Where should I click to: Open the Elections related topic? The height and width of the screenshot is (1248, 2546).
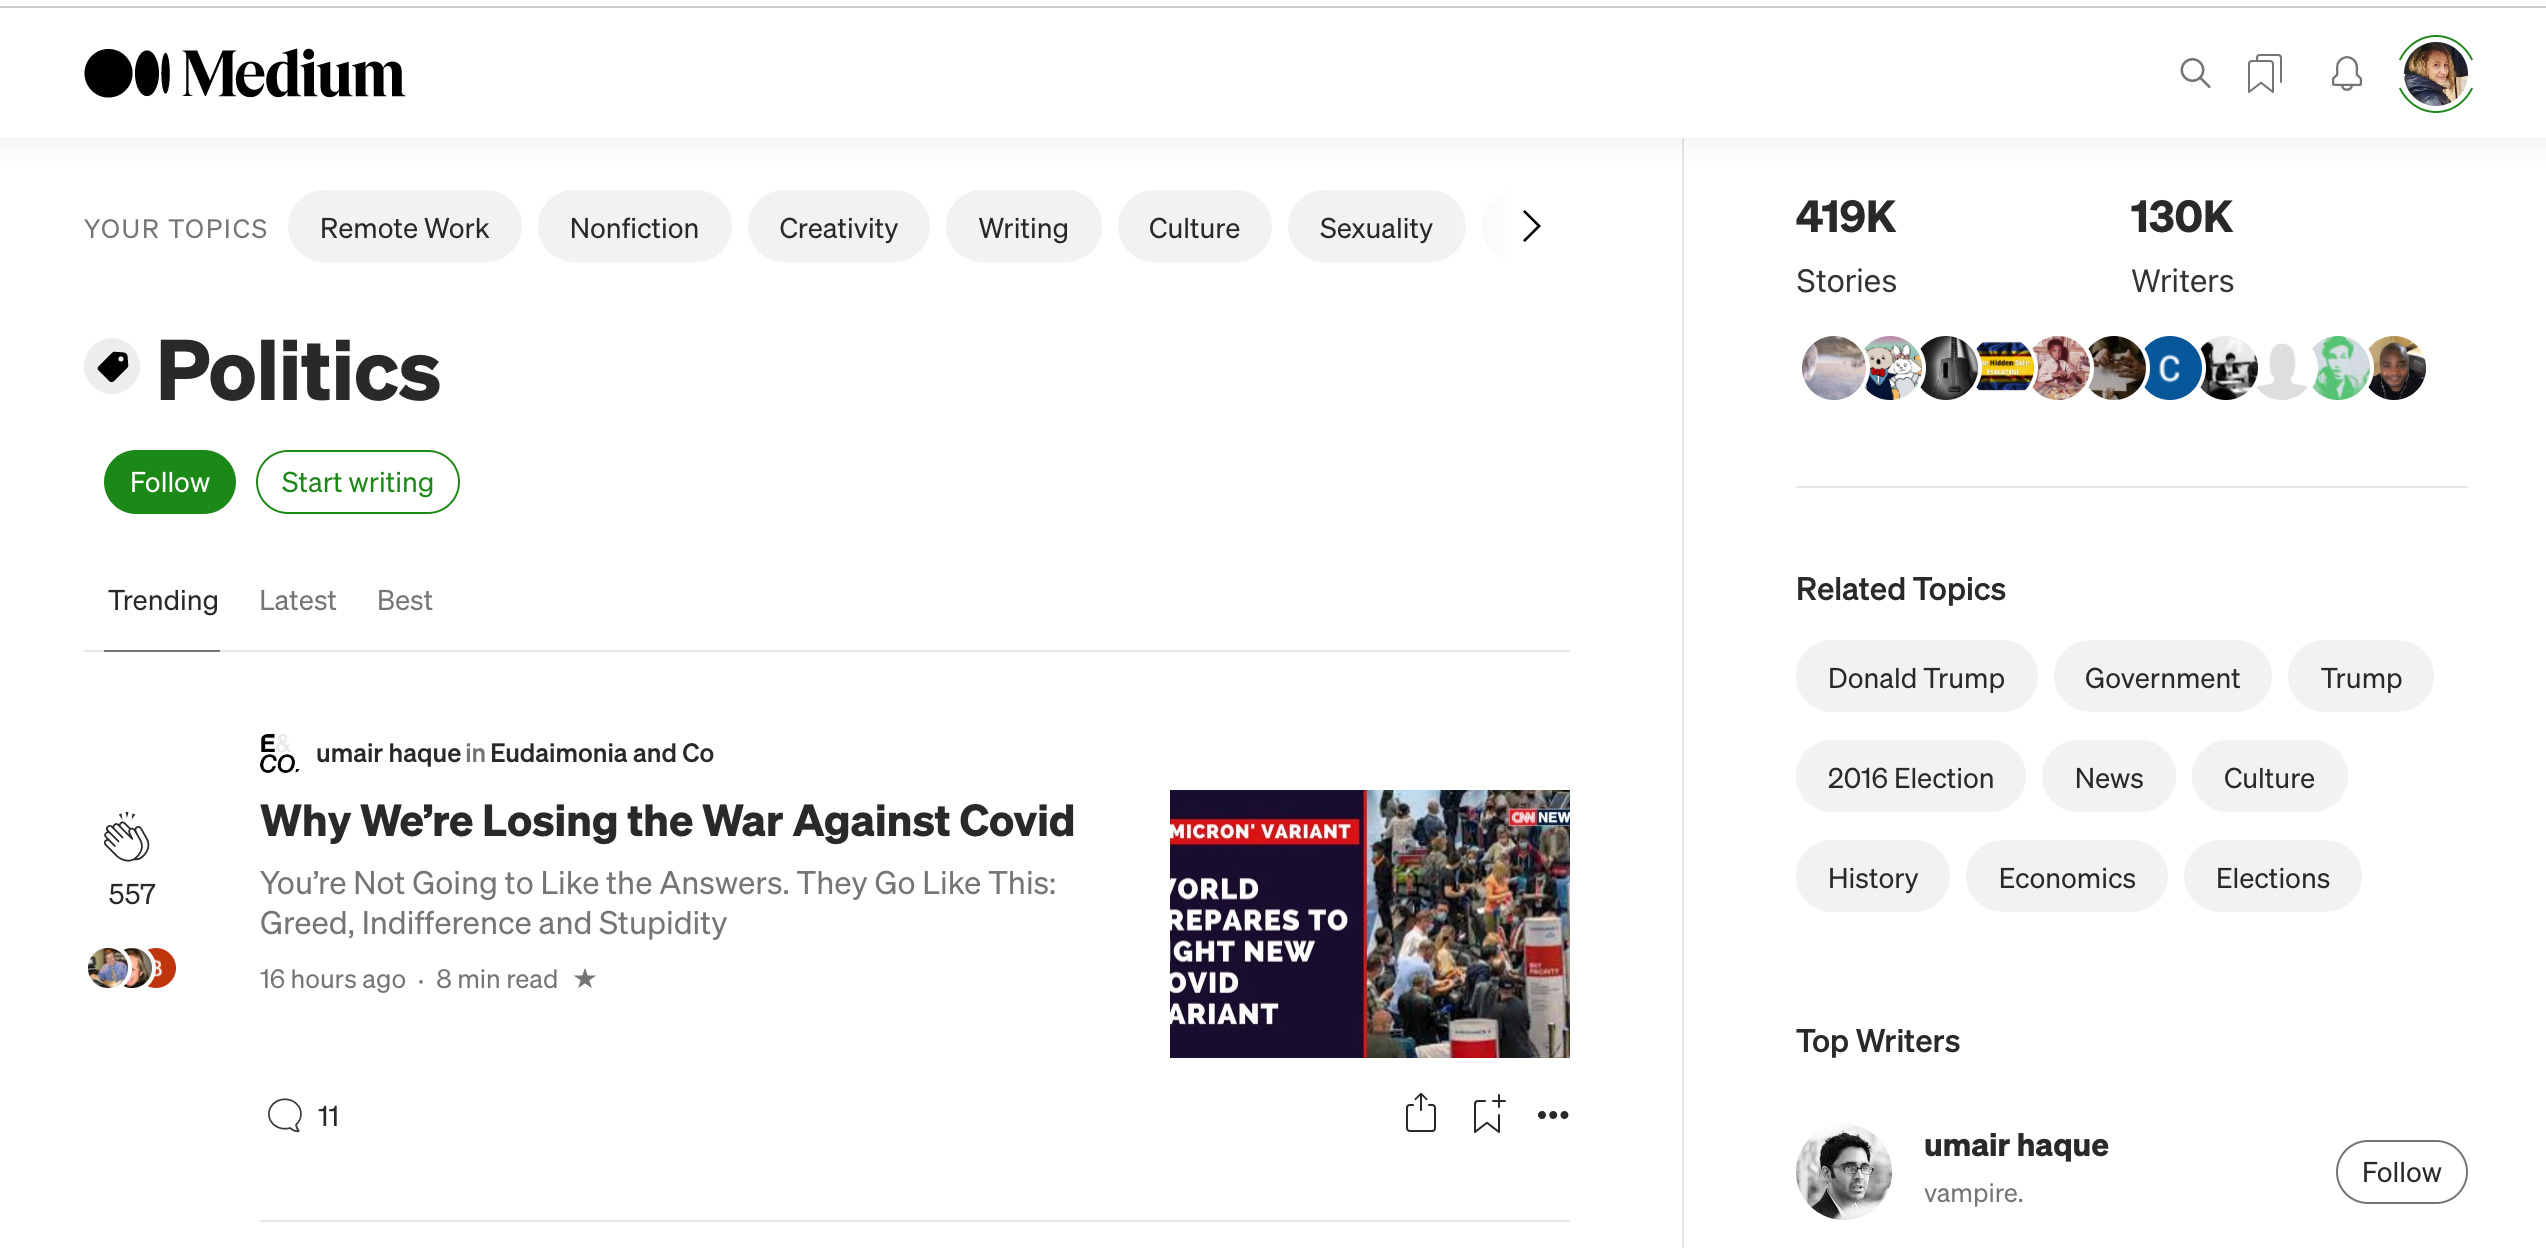click(x=2272, y=877)
